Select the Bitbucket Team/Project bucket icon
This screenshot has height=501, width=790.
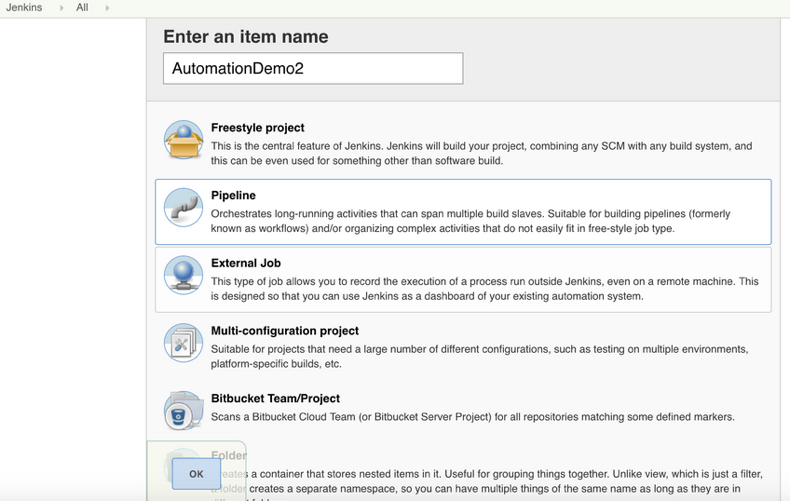click(183, 411)
